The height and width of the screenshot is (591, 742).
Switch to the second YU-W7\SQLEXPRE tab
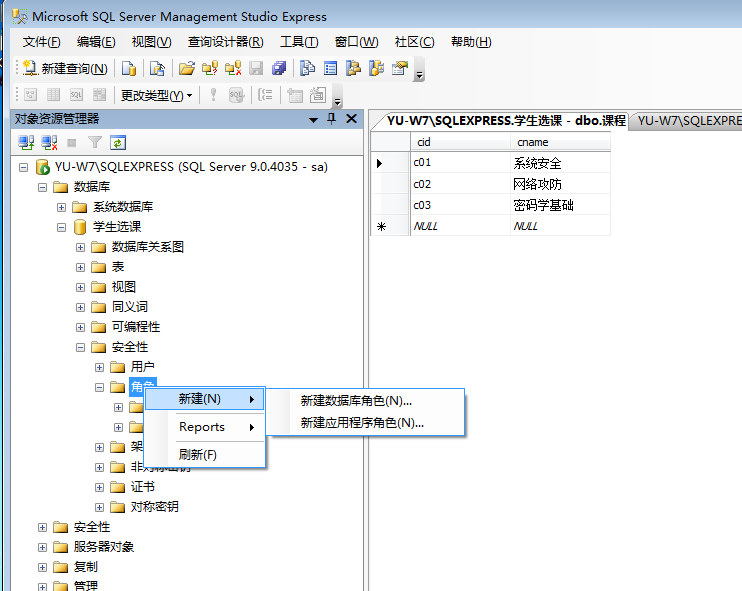pos(687,121)
